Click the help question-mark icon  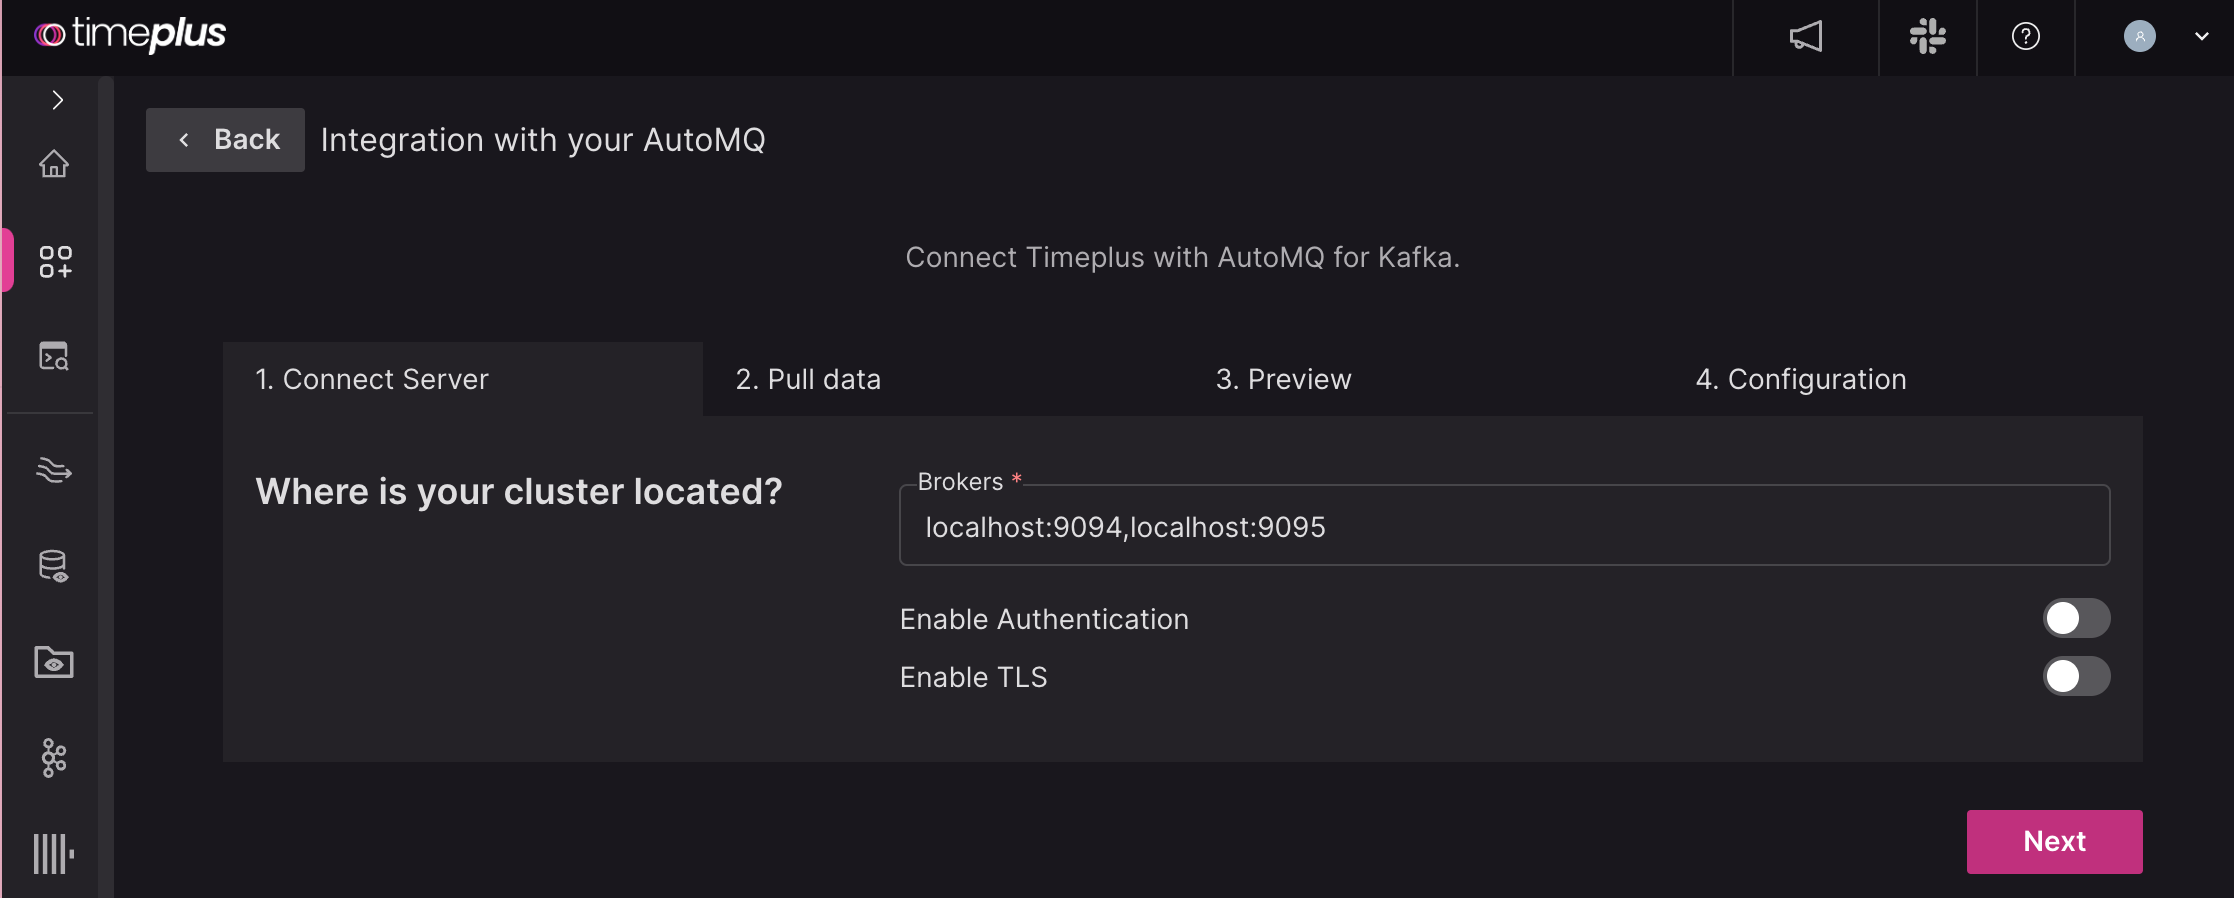click(2026, 37)
